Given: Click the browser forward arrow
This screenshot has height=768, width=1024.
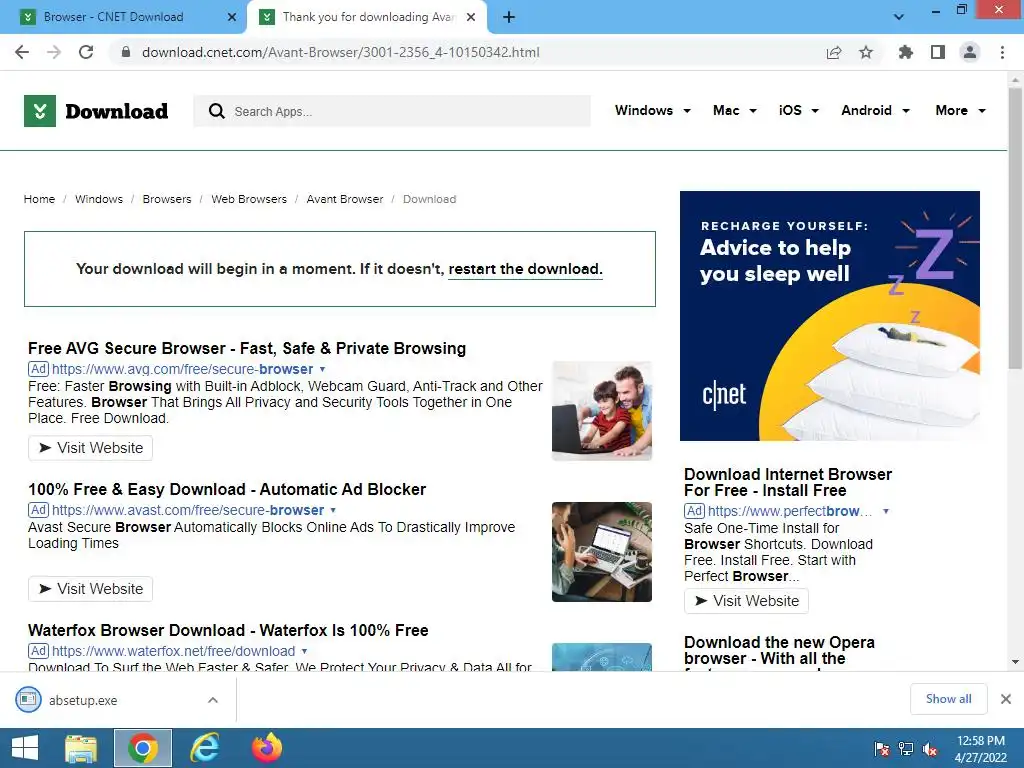Looking at the screenshot, I should (x=54, y=52).
